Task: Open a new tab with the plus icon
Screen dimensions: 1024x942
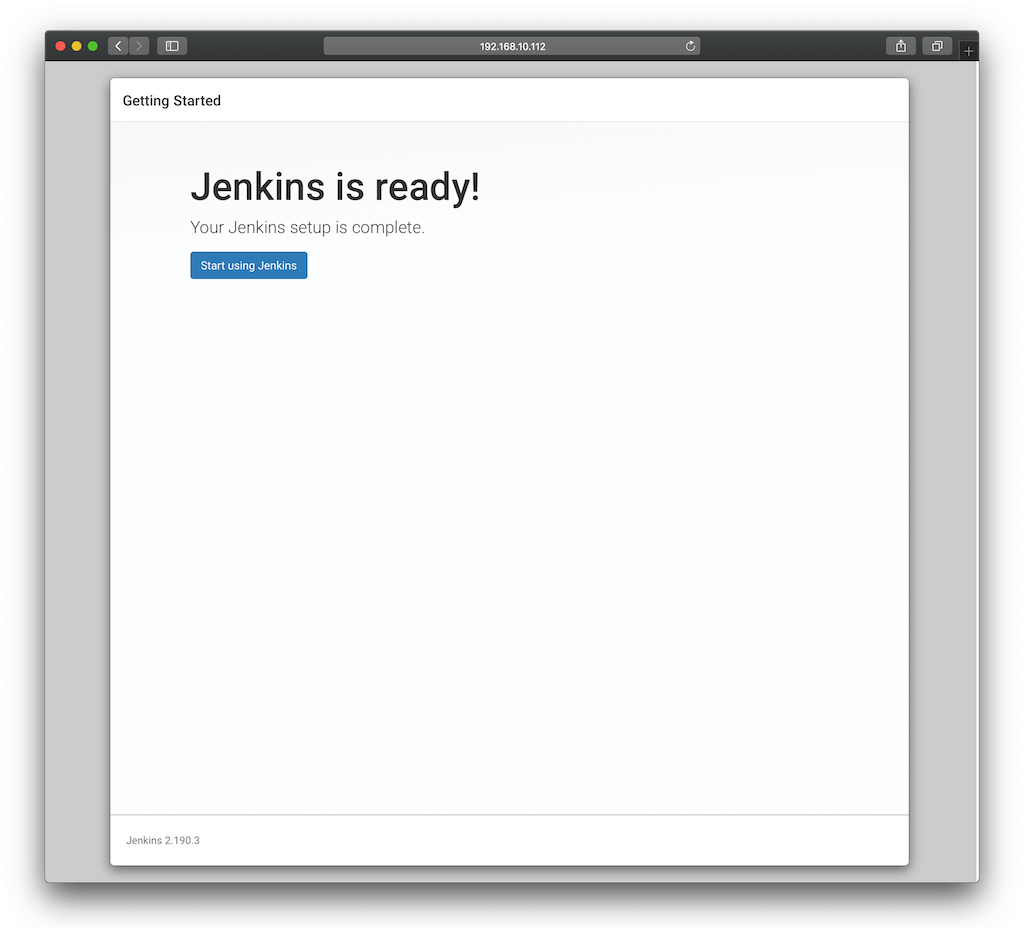Action: coord(968,50)
